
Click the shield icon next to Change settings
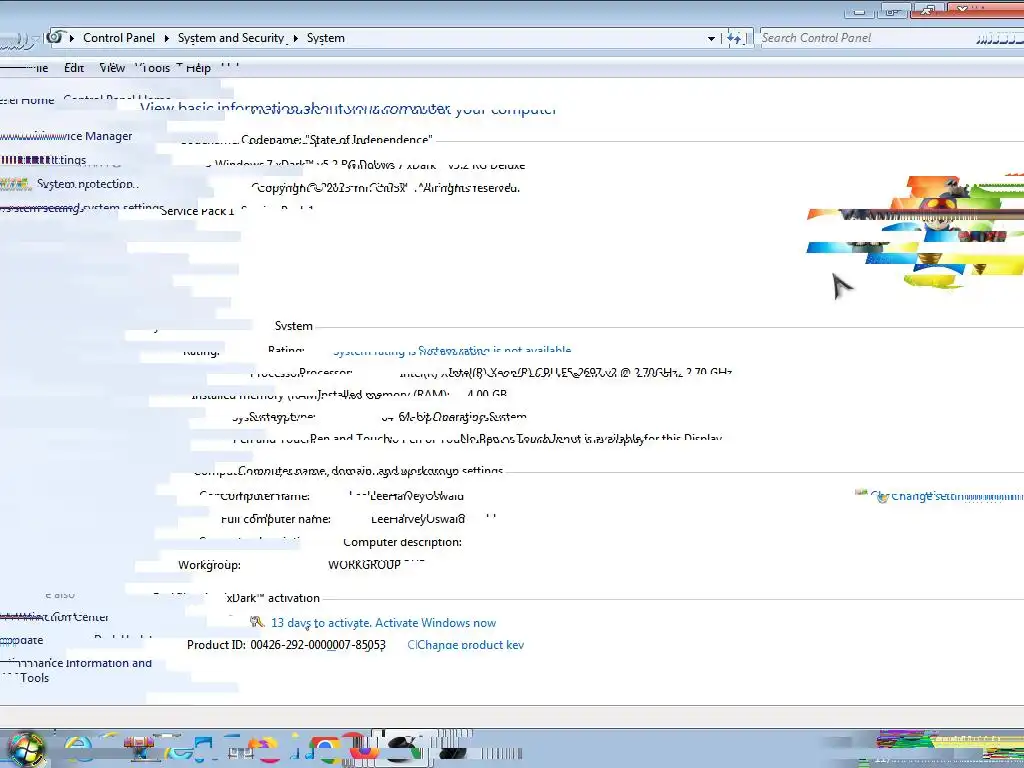tap(882, 497)
